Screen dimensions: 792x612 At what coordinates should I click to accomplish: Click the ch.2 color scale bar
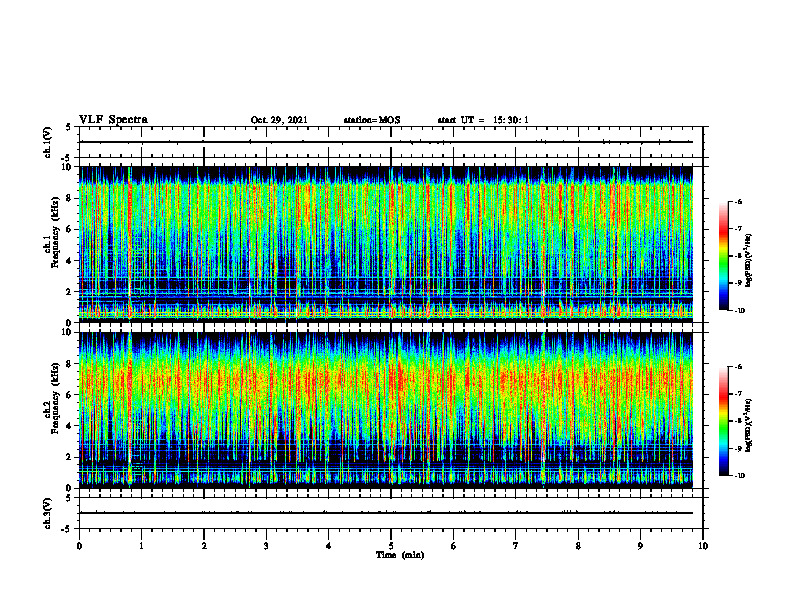723,421
